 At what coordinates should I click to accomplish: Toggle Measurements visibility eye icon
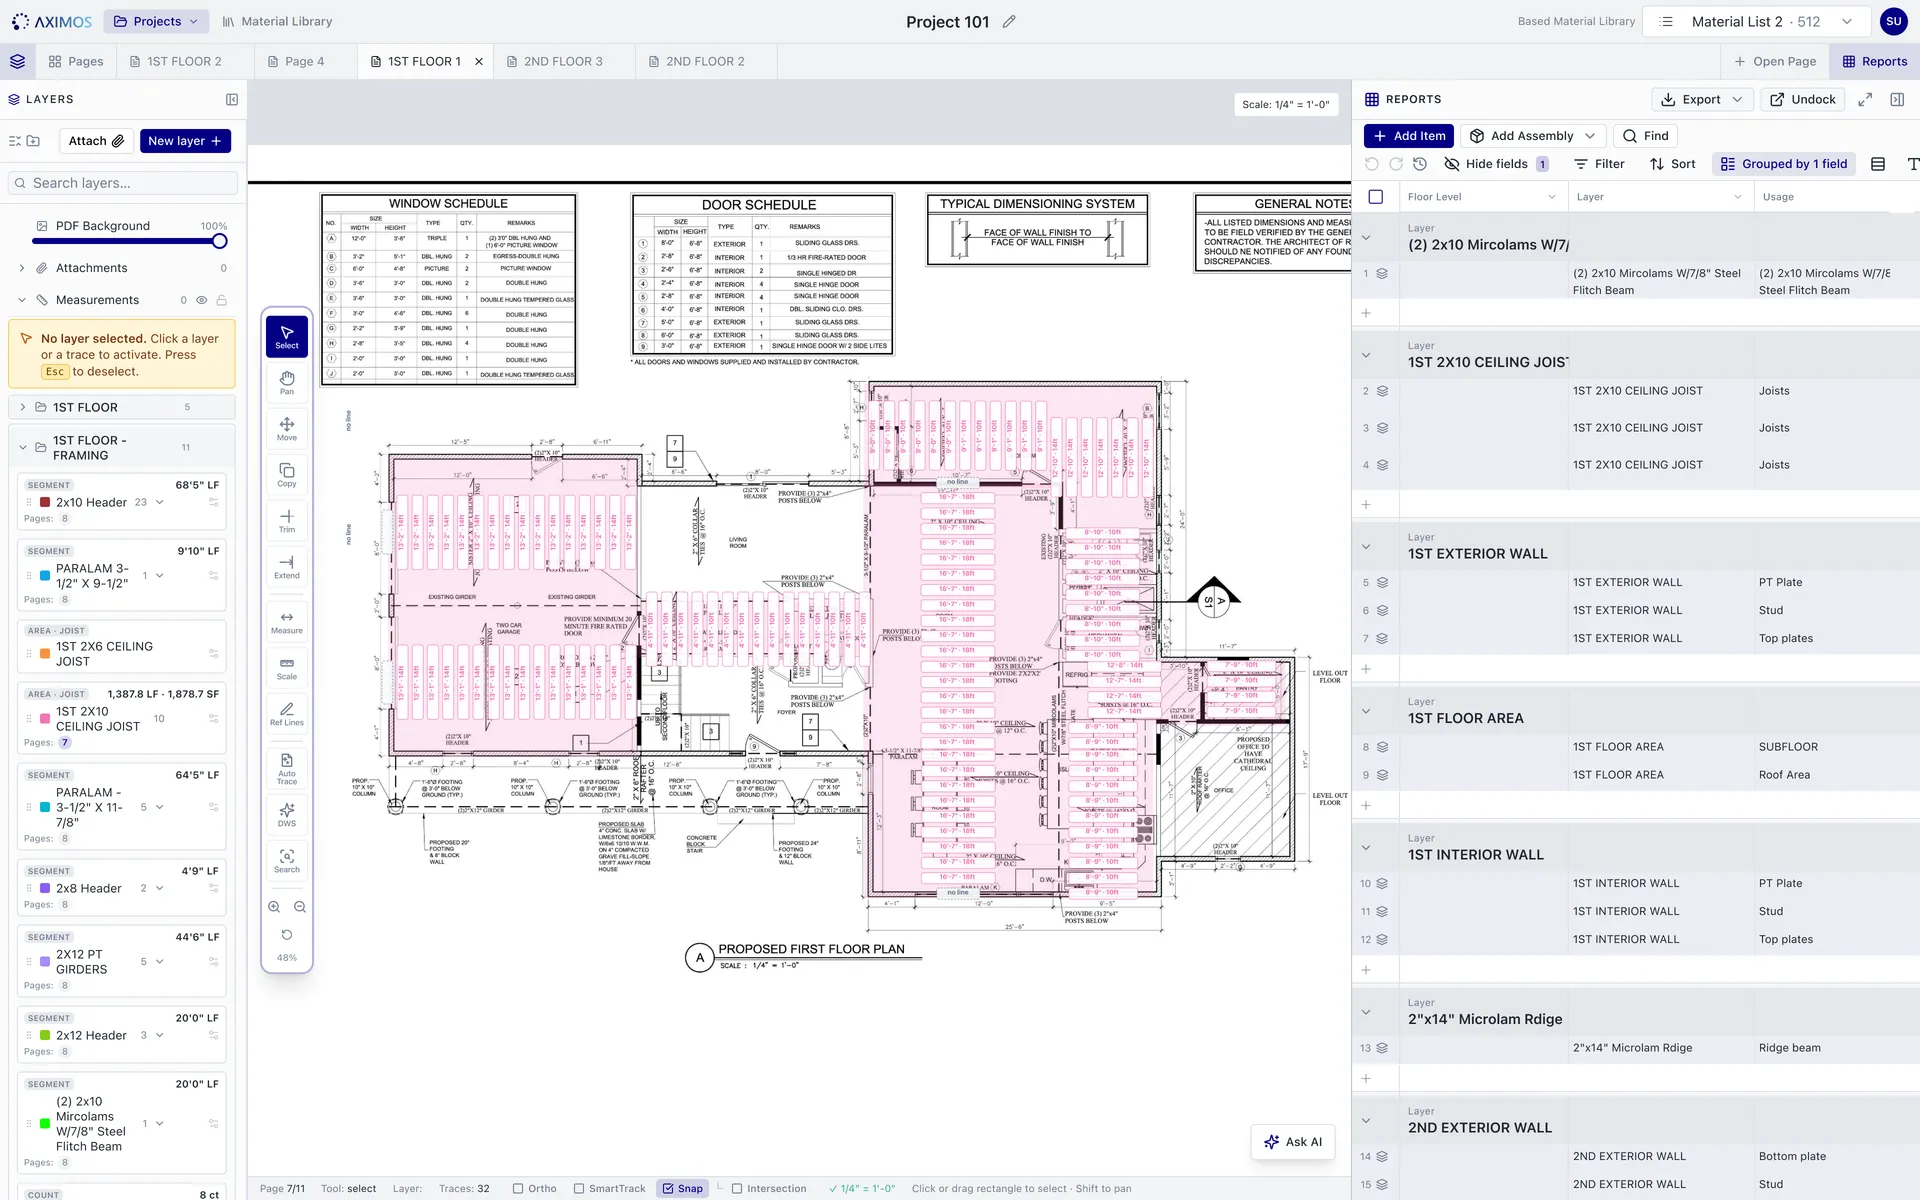pyautogui.click(x=202, y=300)
